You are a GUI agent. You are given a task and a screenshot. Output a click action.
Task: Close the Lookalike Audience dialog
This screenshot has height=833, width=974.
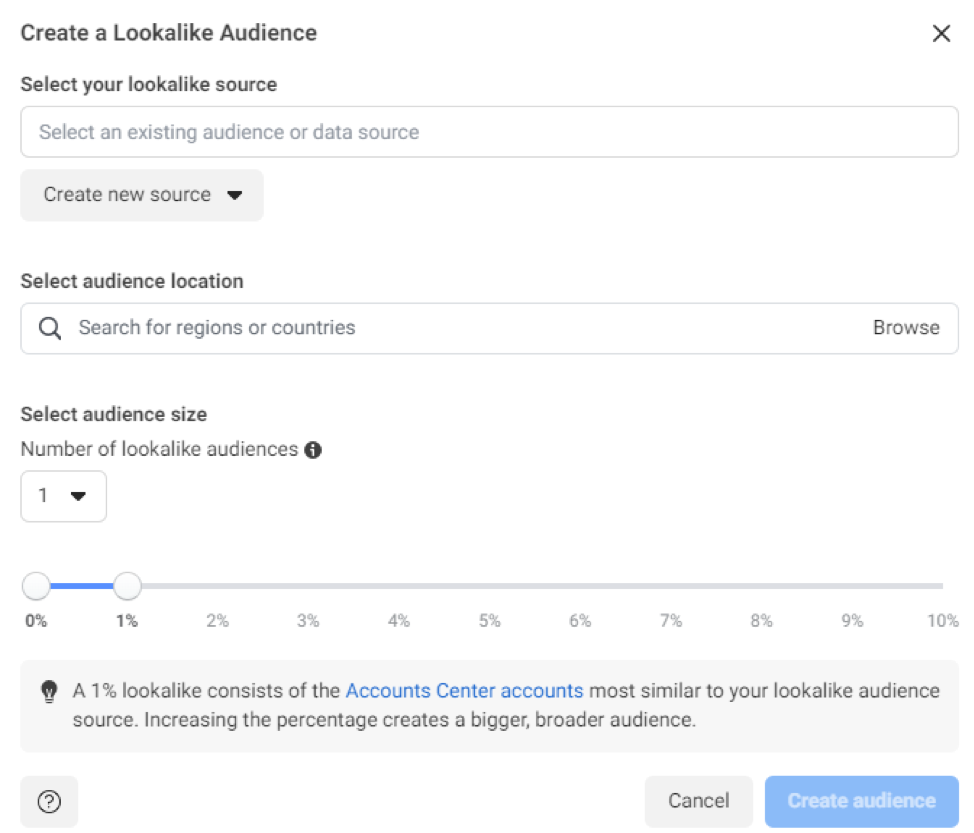coord(941,33)
